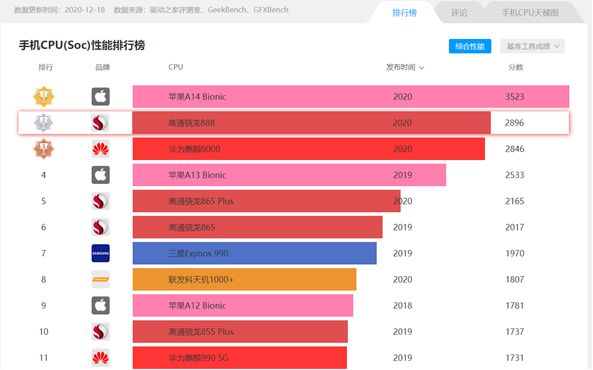593x370 pixels.
Task: Open the 评论 tab
Action: coord(459,13)
